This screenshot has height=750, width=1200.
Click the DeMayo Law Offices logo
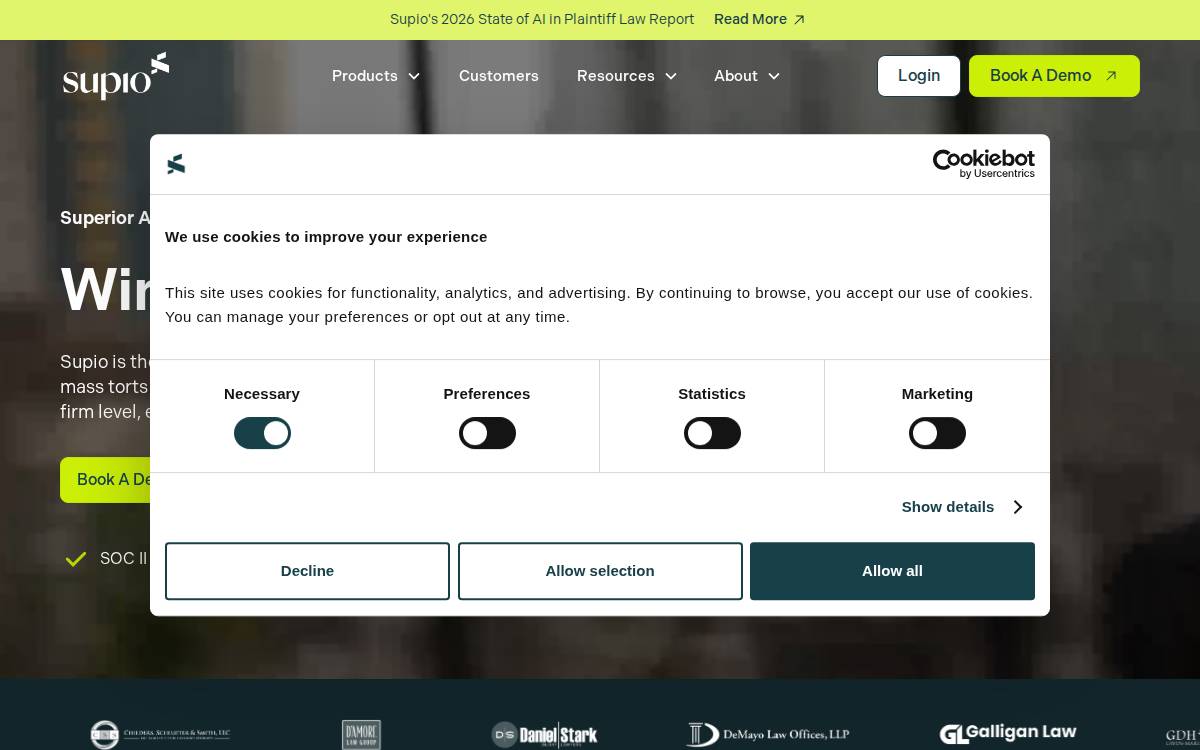[x=767, y=735]
